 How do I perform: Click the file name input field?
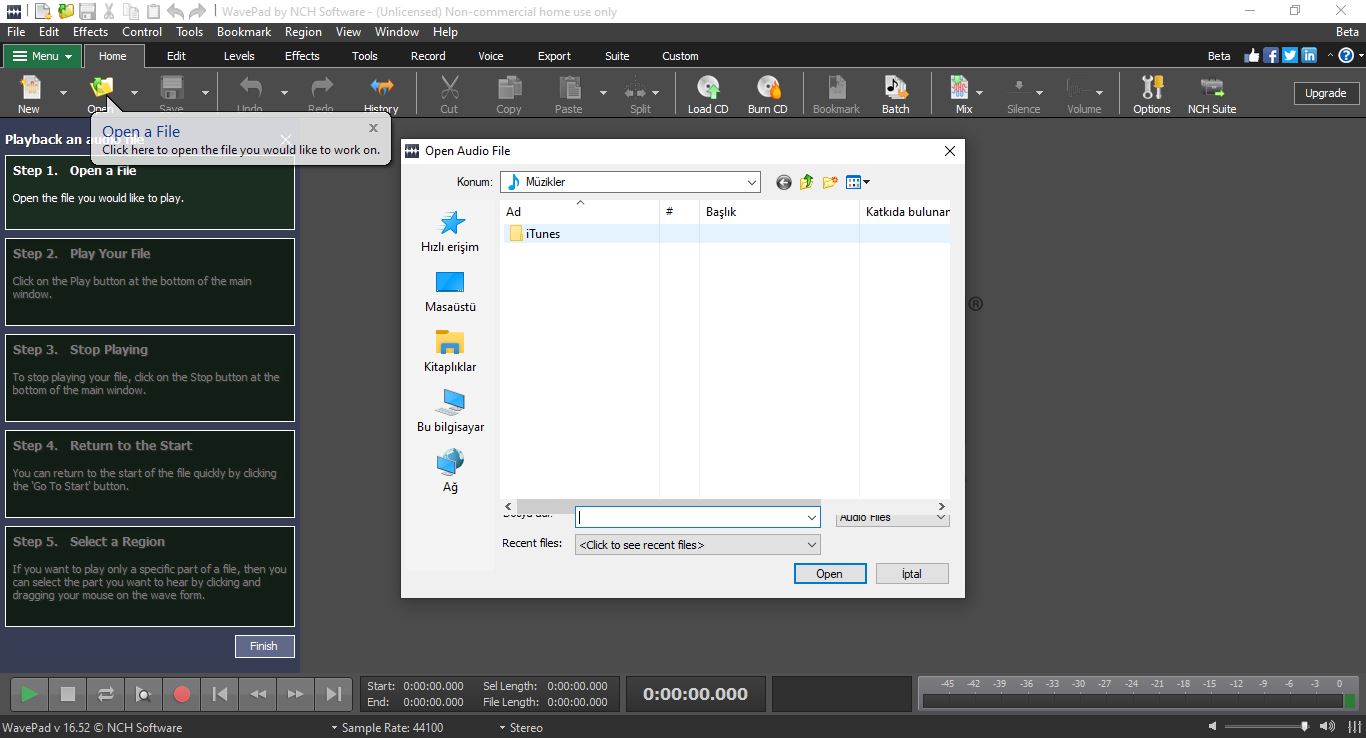point(690,517)
